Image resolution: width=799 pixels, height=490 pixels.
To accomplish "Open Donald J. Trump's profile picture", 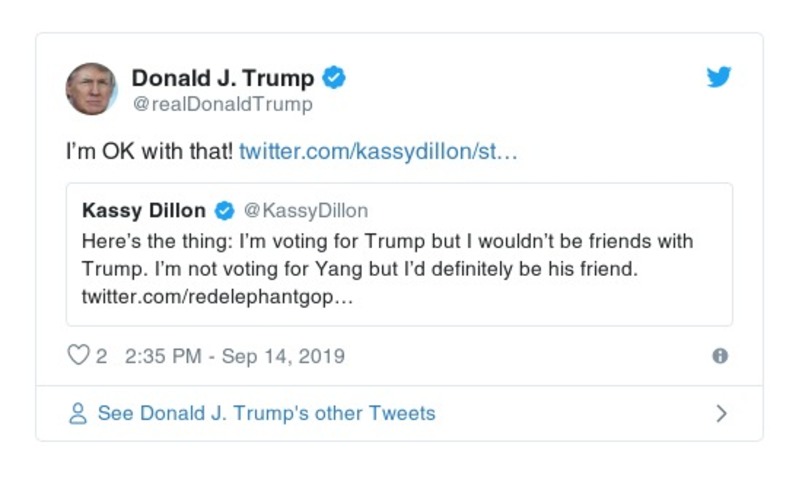I will pyautogui.click(x=91, y=89).
